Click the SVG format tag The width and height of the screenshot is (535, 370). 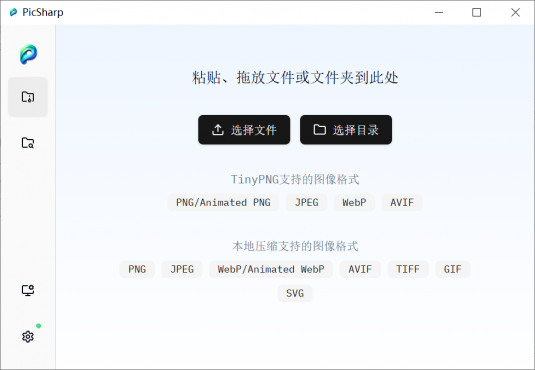pos(295,293)
